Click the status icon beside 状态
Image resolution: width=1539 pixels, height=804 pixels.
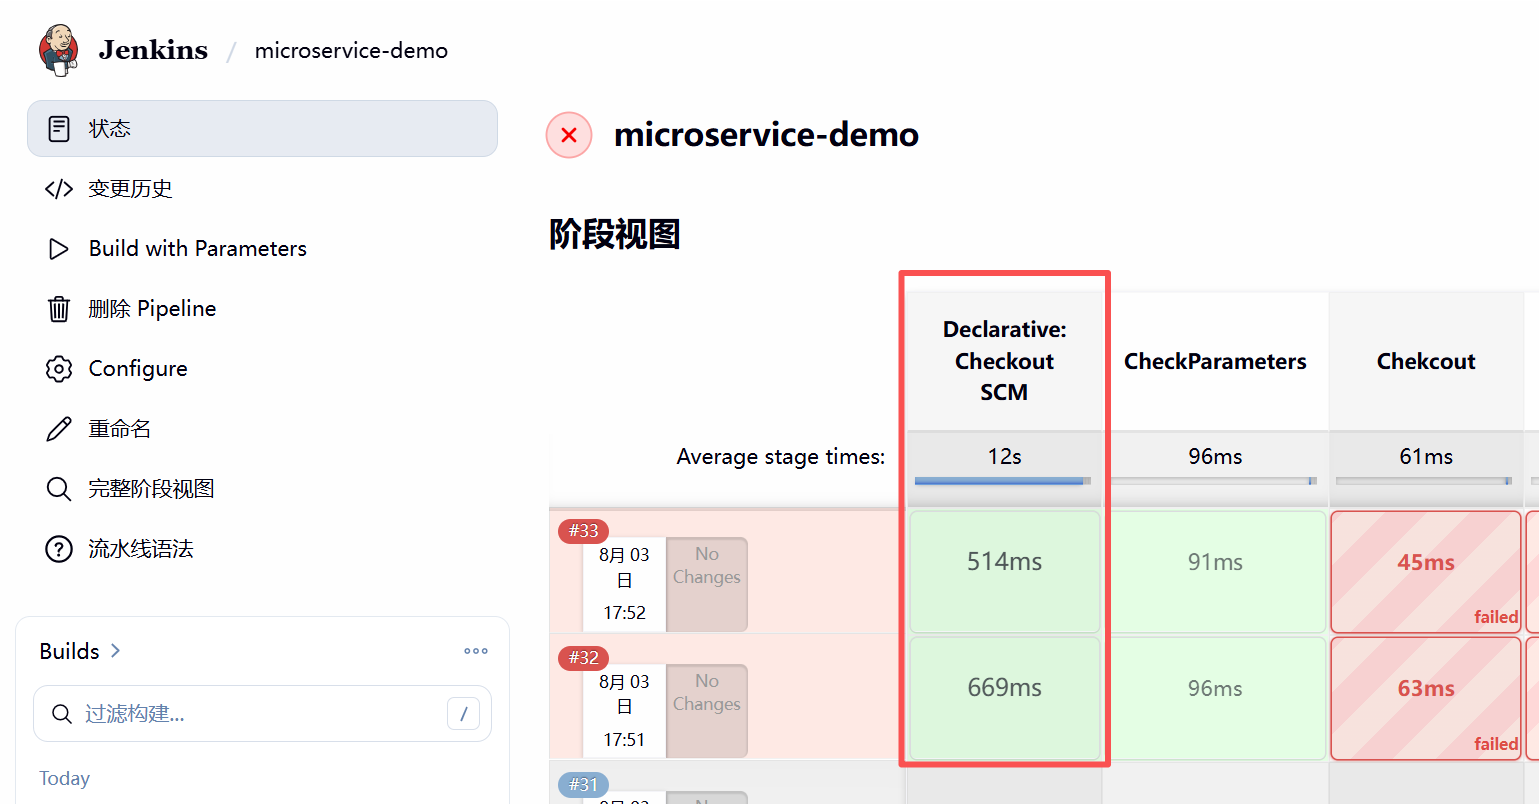click(59, 129)
